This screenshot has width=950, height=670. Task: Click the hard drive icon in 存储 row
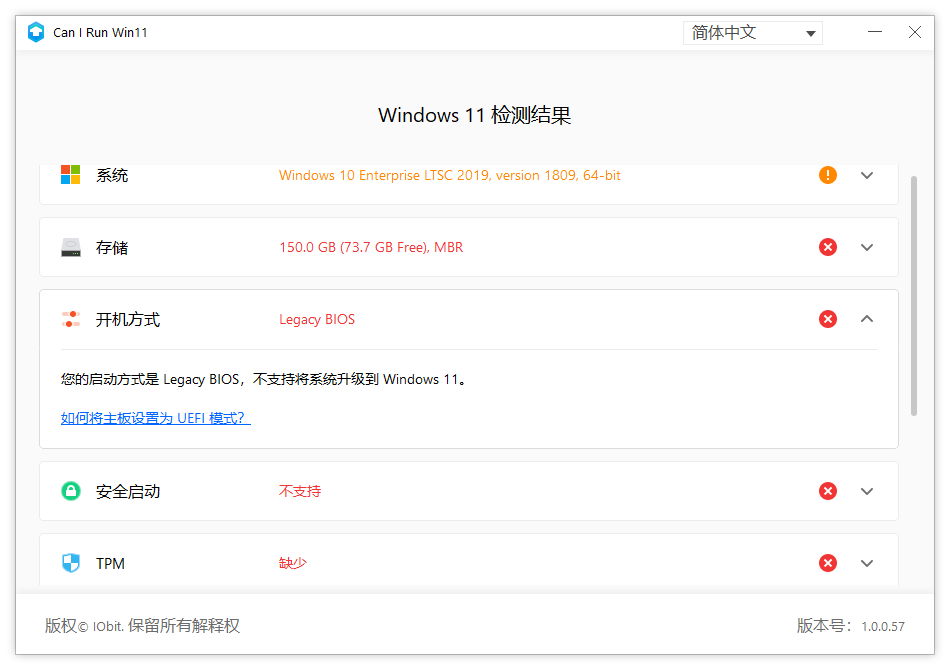(71, 247)
